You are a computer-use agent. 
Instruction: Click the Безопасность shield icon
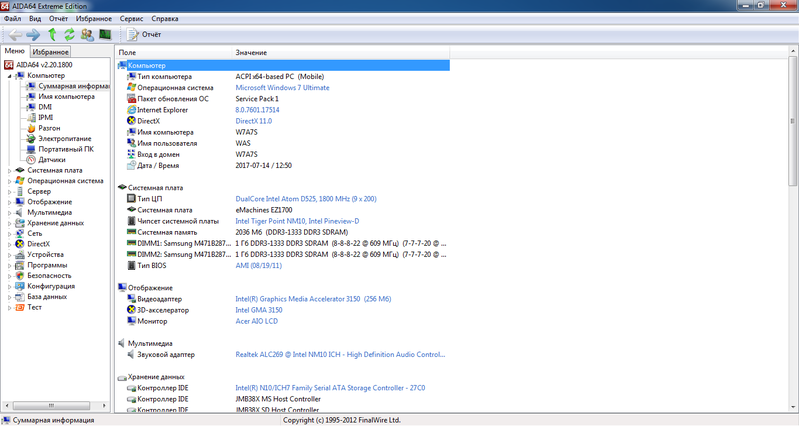pos(20,276)
